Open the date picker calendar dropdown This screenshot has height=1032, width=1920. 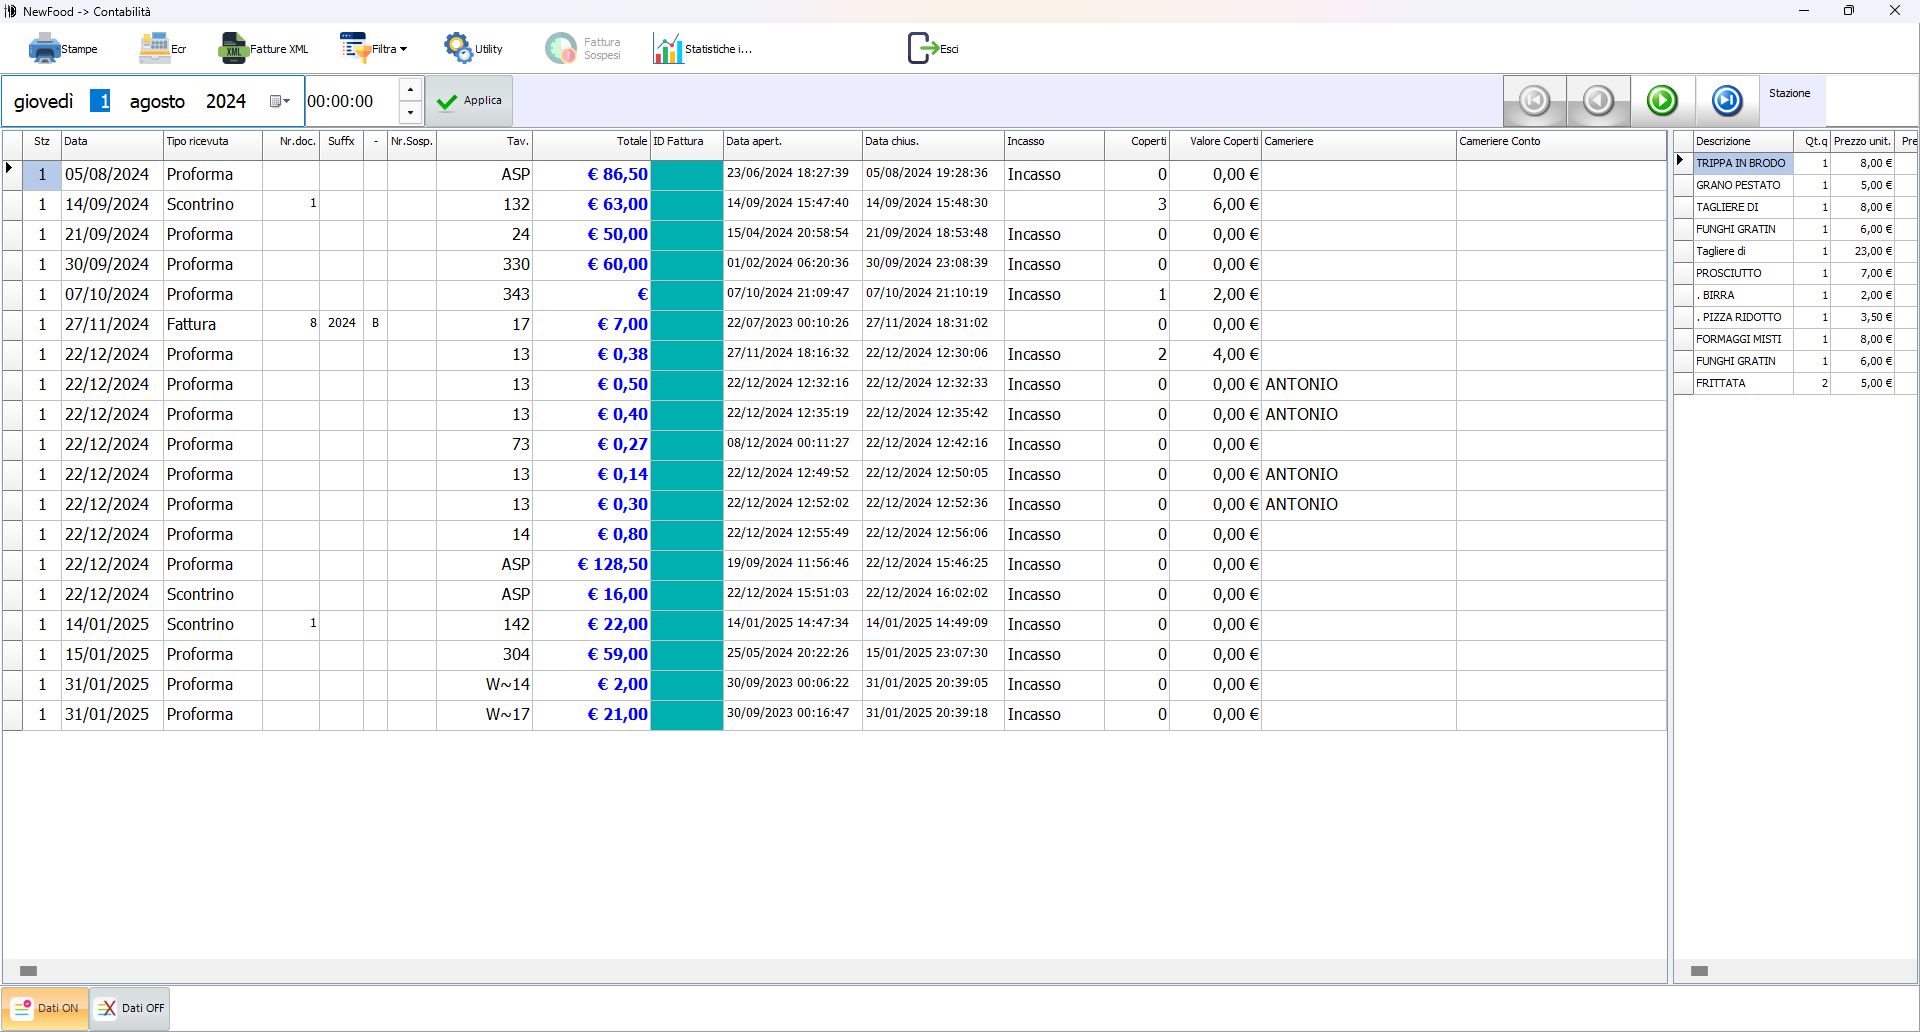[279, 101]
